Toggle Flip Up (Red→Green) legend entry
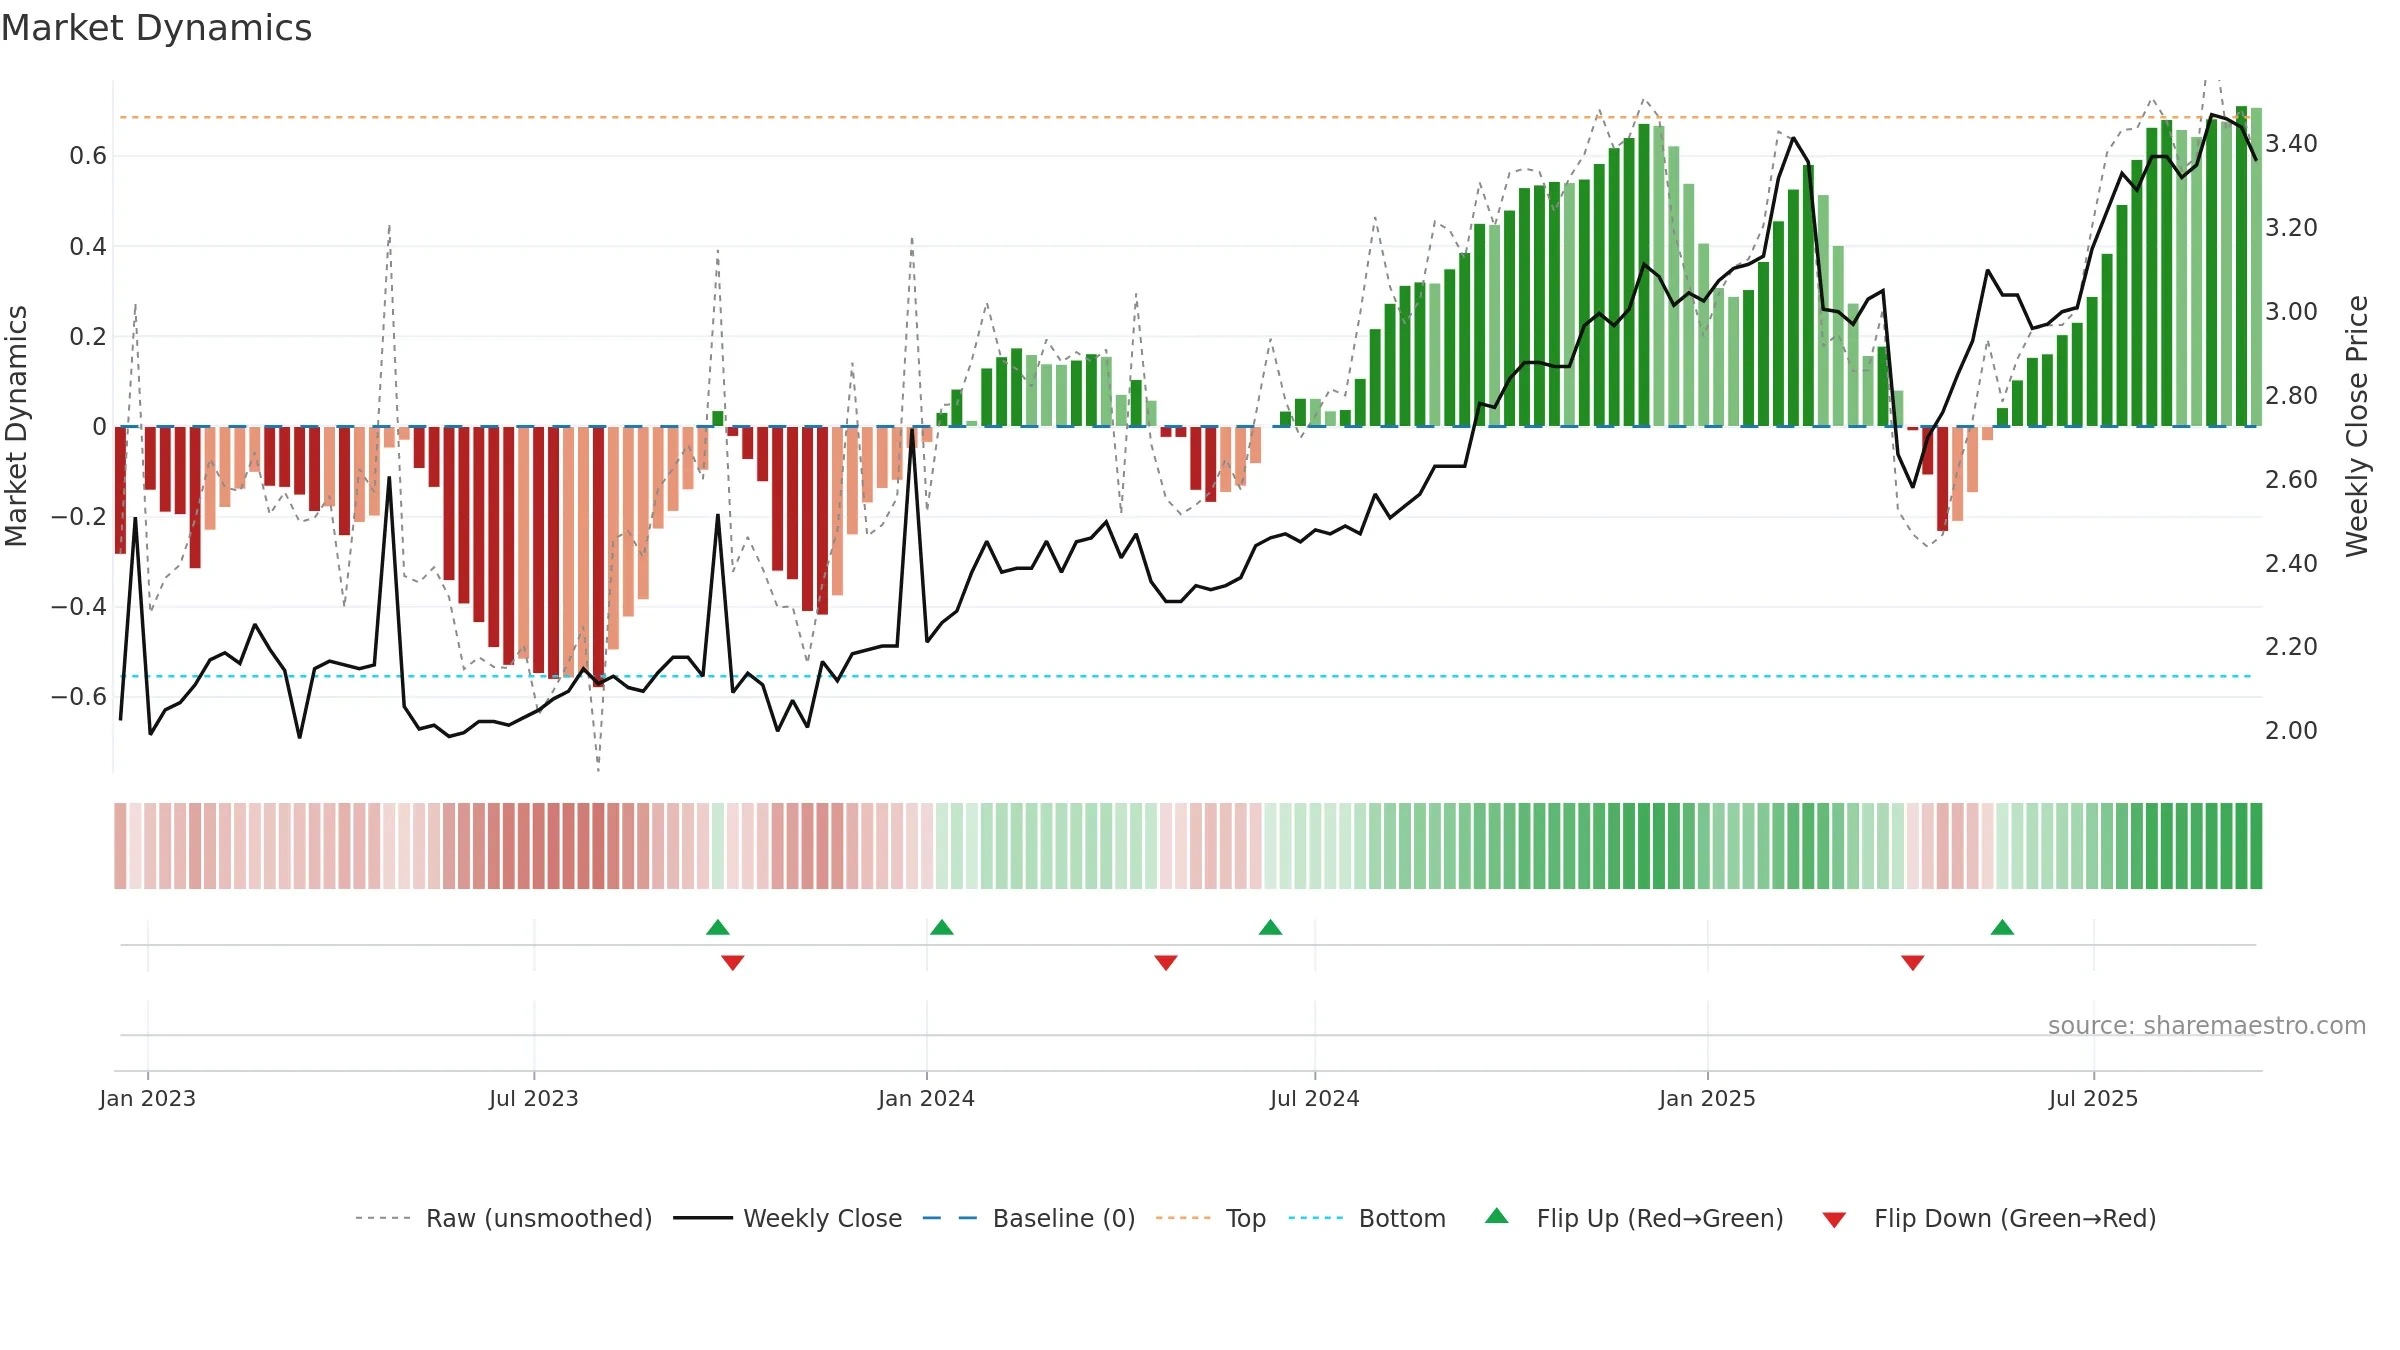 point(1634,1218)
